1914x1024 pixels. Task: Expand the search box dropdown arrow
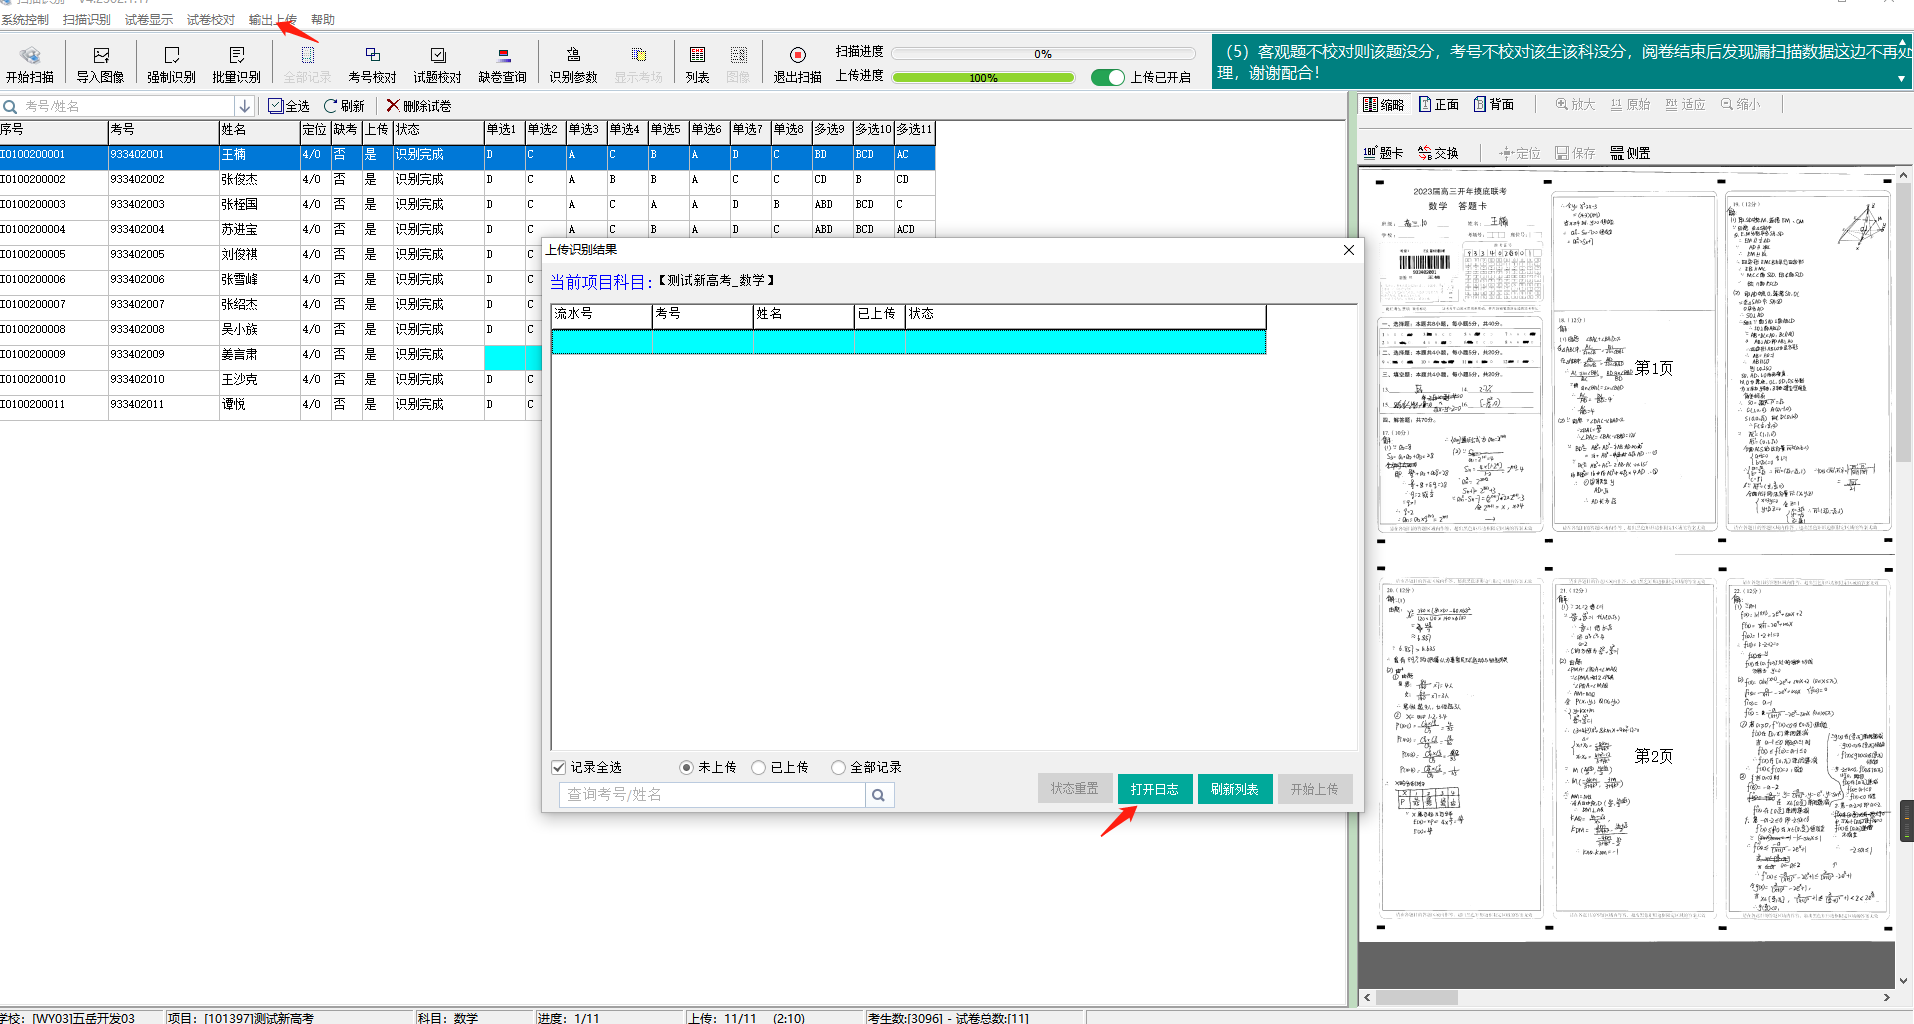click(x=244, y=106)
